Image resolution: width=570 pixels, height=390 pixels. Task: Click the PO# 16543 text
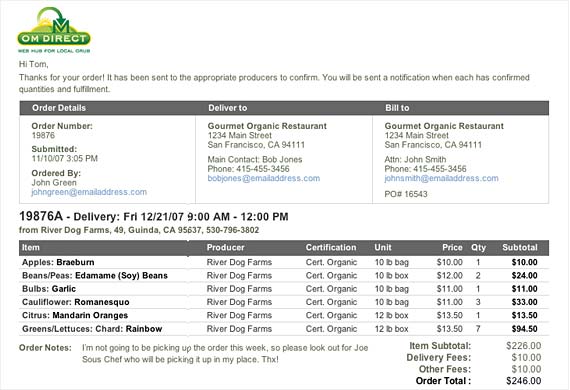tap(406, 194)
